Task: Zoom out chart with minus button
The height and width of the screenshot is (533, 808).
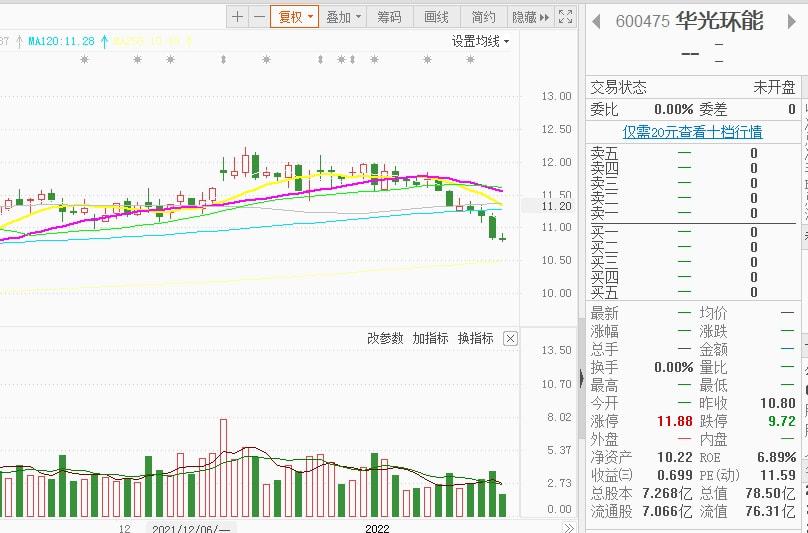Action: coord(259,17)
